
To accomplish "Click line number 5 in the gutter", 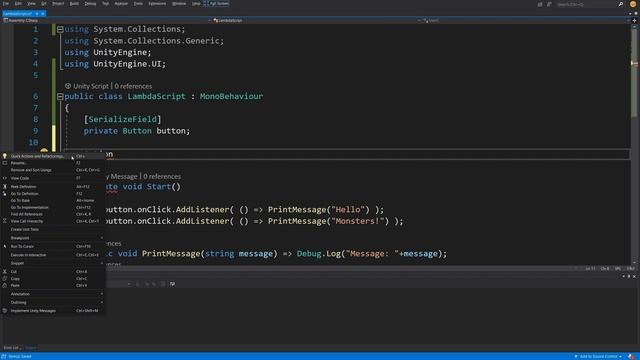I will coord(36,75).
